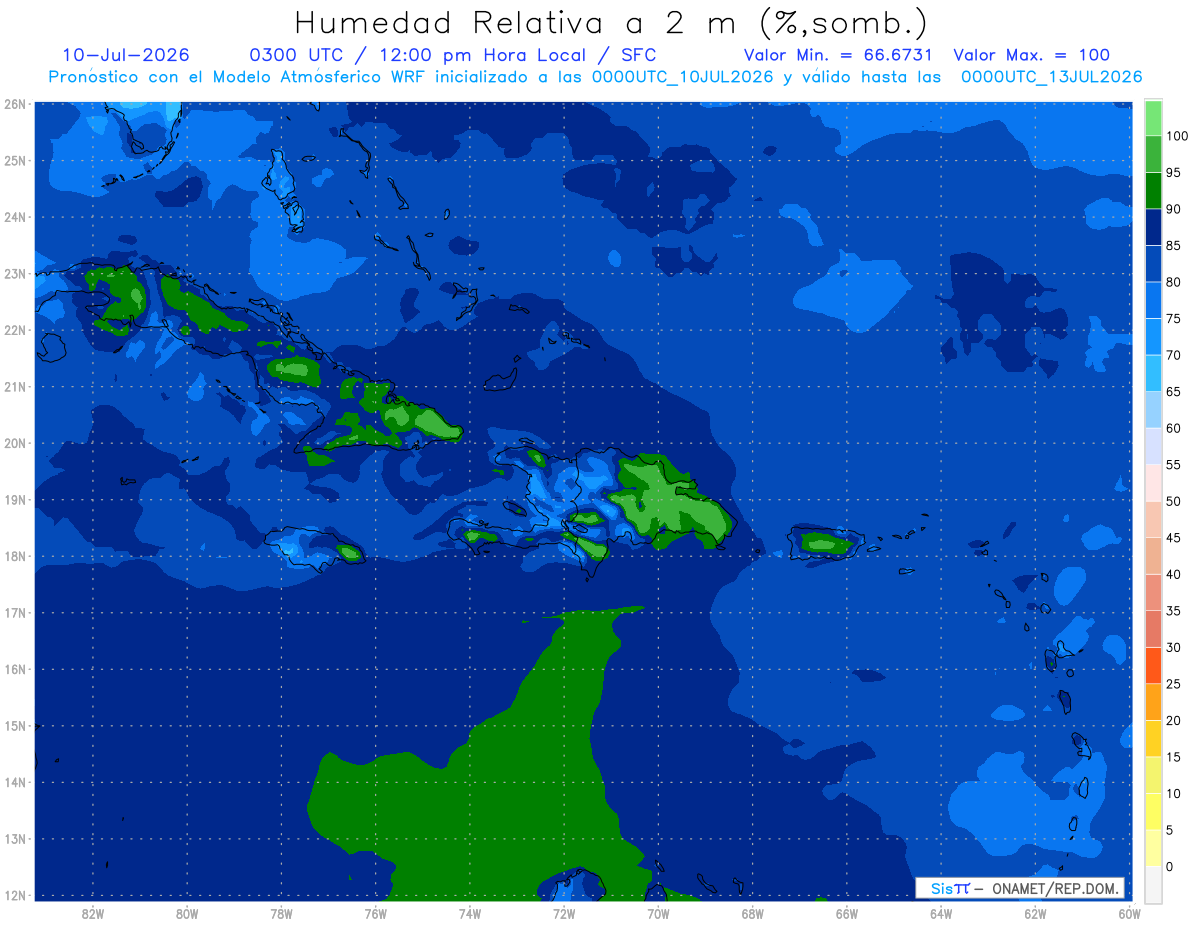Click the legend label '85'

point(1174,246)
